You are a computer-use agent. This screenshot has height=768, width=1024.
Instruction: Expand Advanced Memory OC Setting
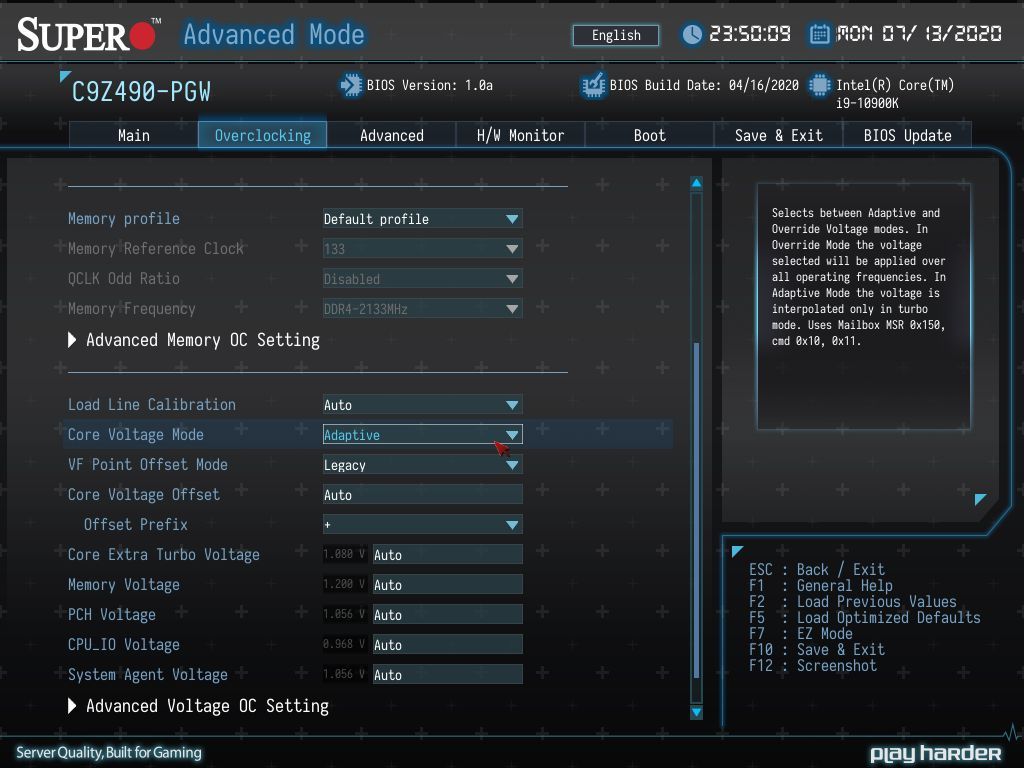194,340
